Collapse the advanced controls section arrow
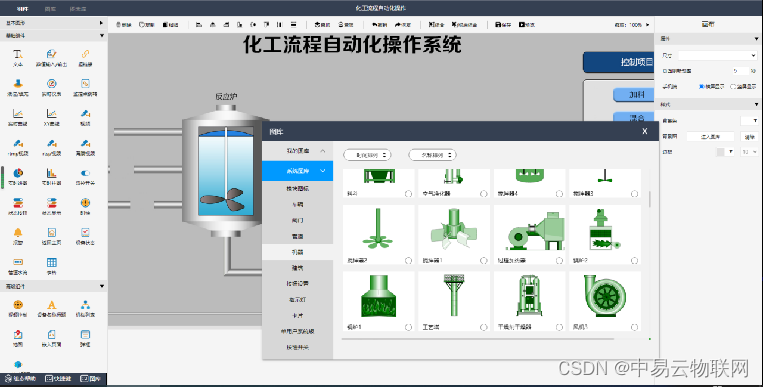Viewport: 763px width, 387px height. click(101, 286)
